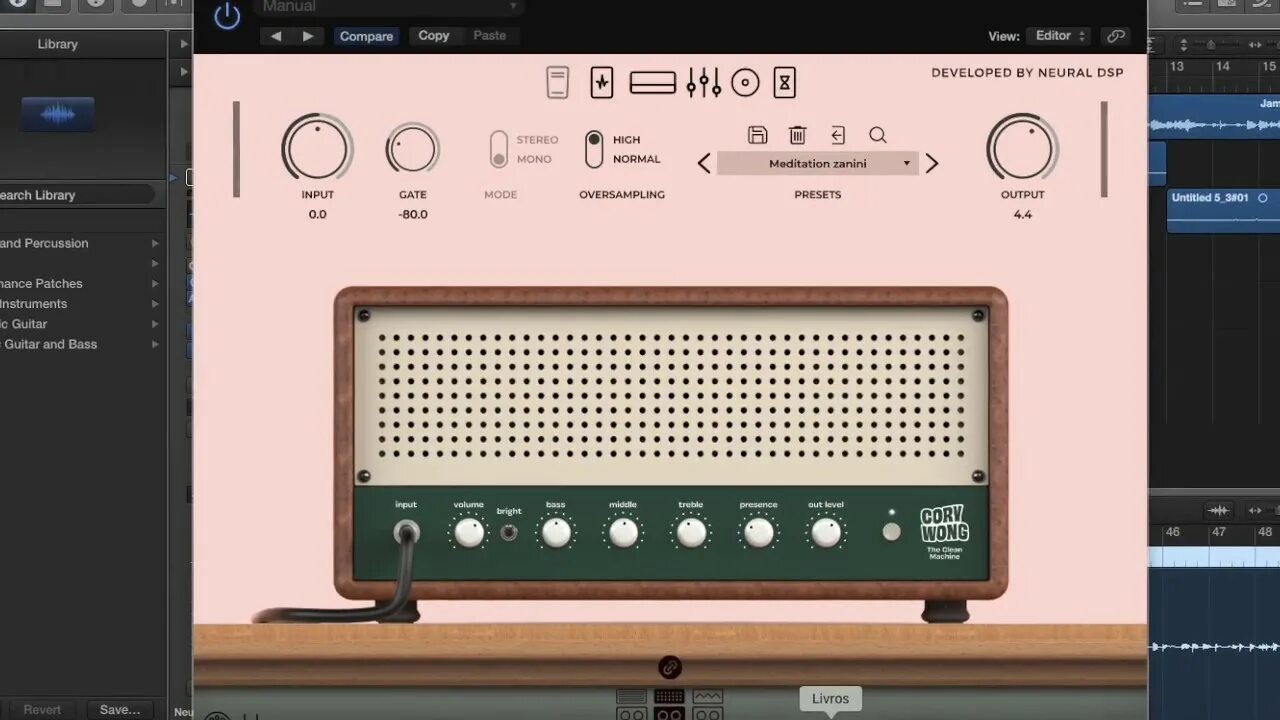Toggle the oversampling HIGH/NORMAL switch
The image size is (1280, 720).
(x=594, y=149)
